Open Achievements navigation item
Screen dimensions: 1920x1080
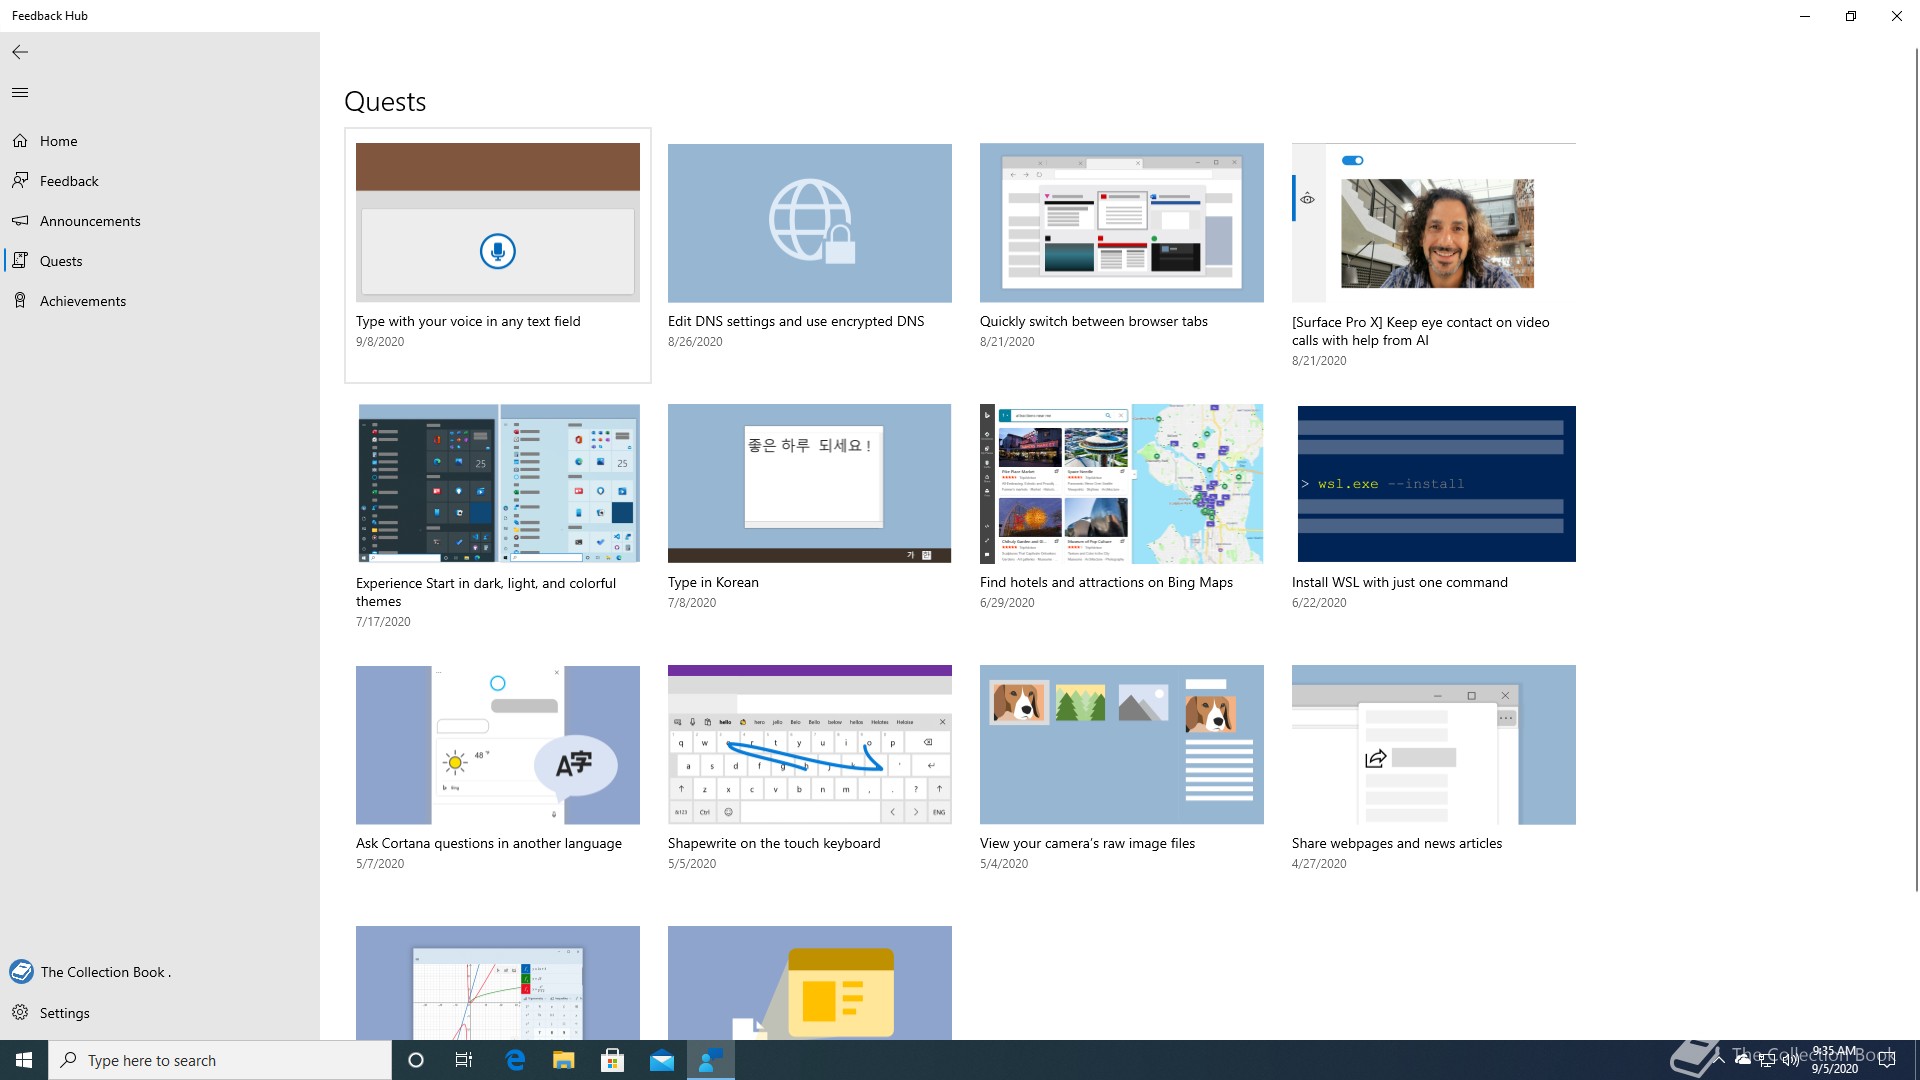tap(160, 301)
